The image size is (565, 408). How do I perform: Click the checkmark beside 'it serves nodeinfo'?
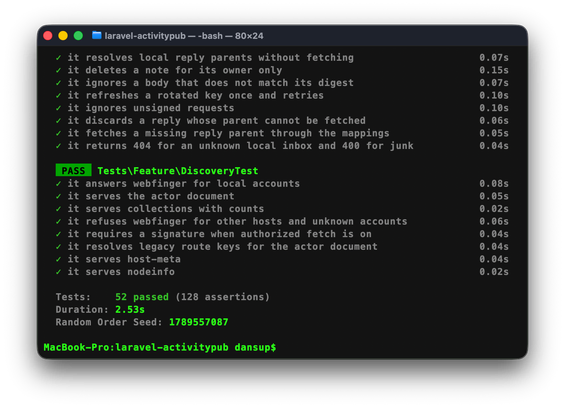pyautogui.click(x=58, y=272)
